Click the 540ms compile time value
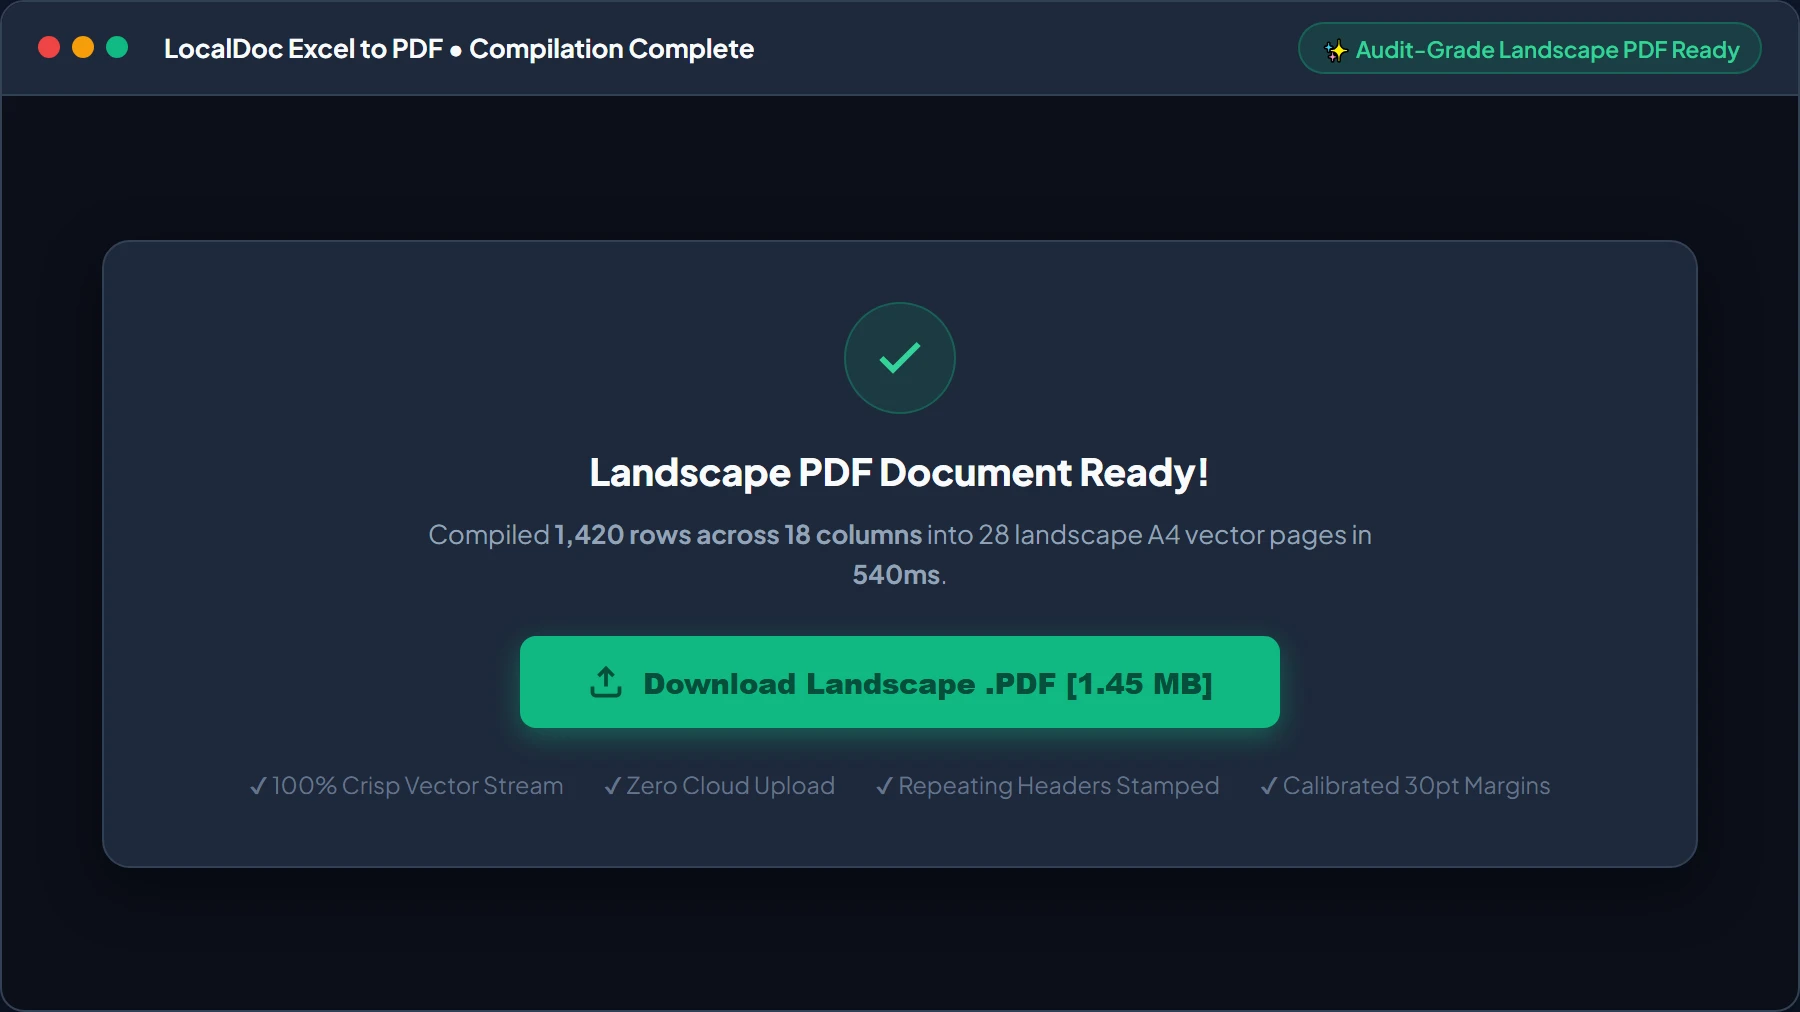 pos(896,575)
